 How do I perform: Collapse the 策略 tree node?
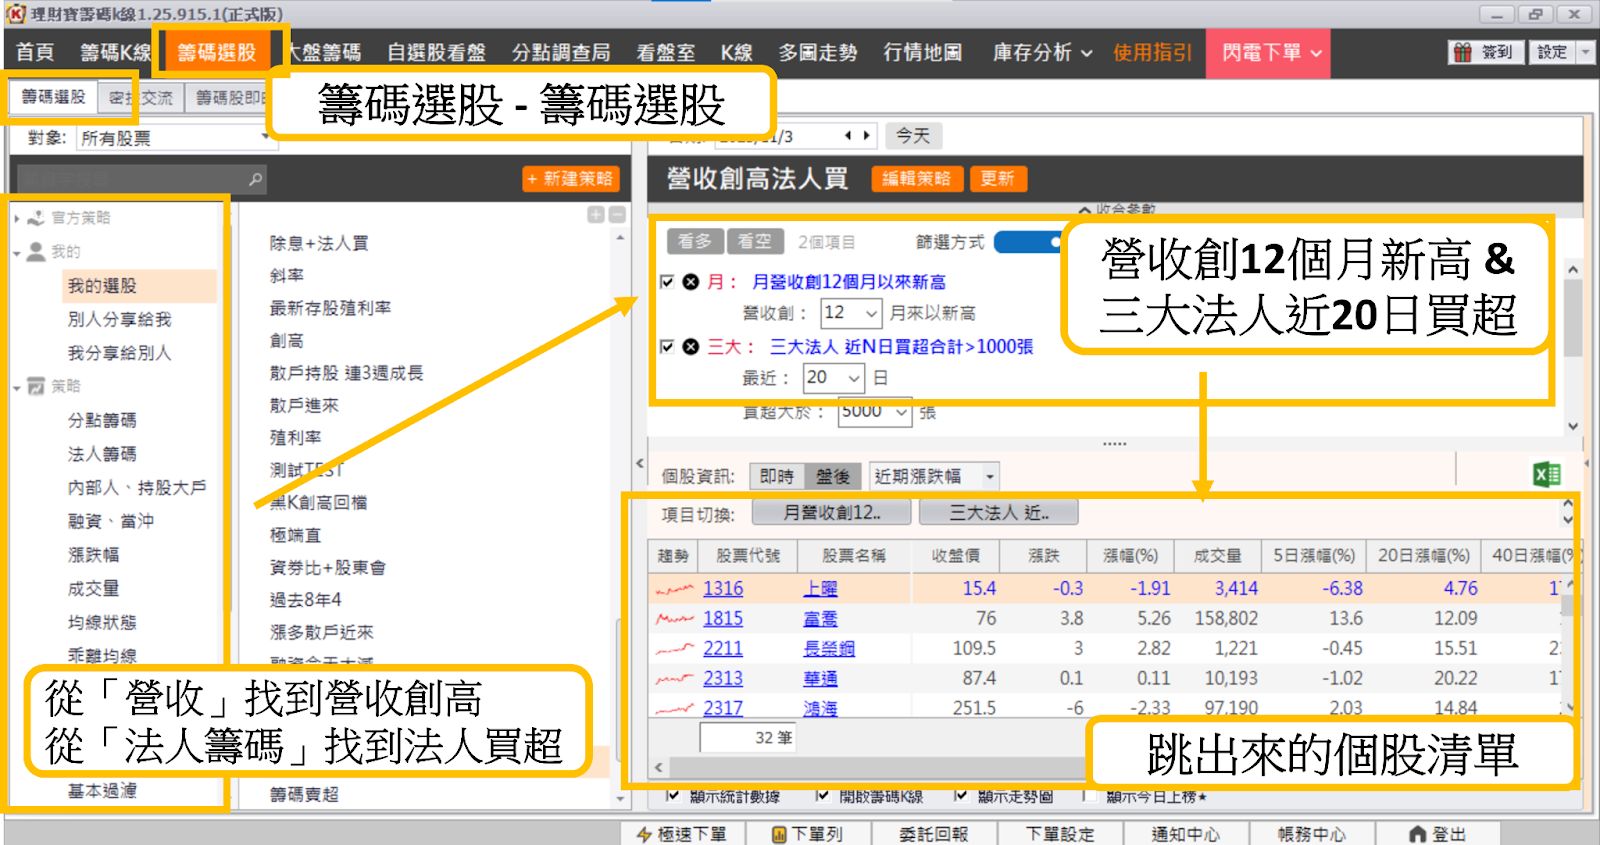pyautogui.click(x=17, y=387)
